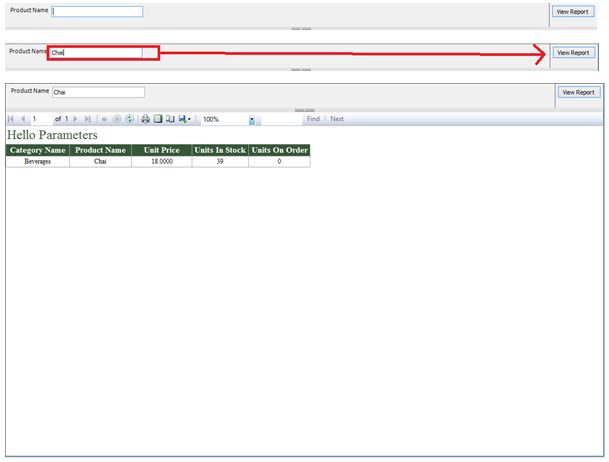Click the Find link in report toolbar
Screen dimensions: 609x462
tap(313, 119)
